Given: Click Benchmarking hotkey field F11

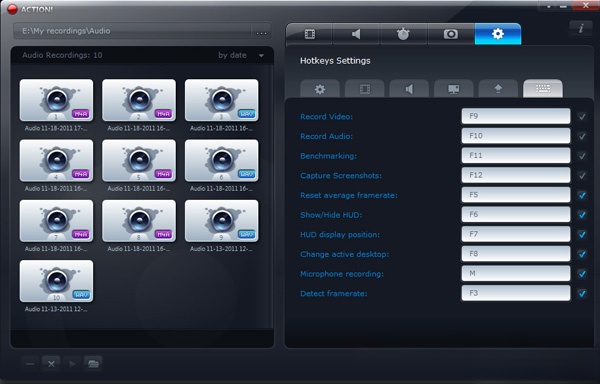Looking at the screenshot, I should pos(516,155).
